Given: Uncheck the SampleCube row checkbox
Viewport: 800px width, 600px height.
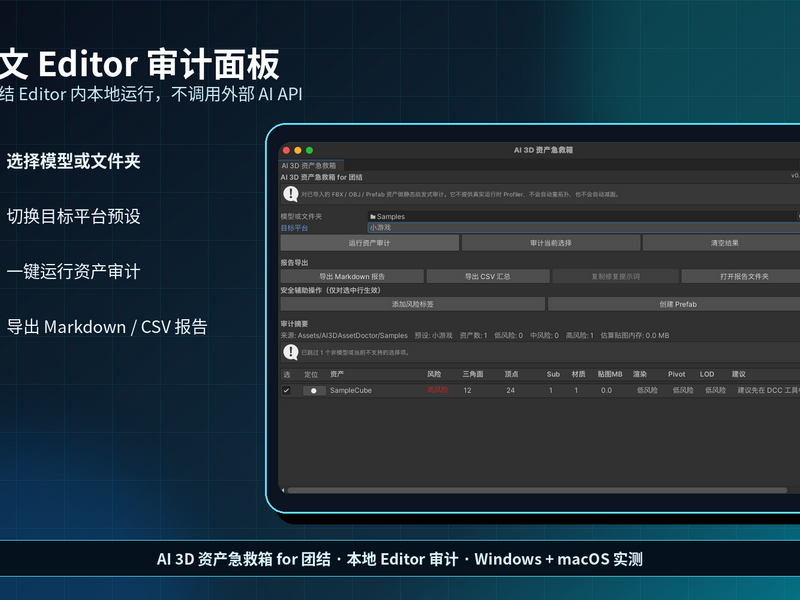Looking at the screenshot, I should click(x=286, y=390).
